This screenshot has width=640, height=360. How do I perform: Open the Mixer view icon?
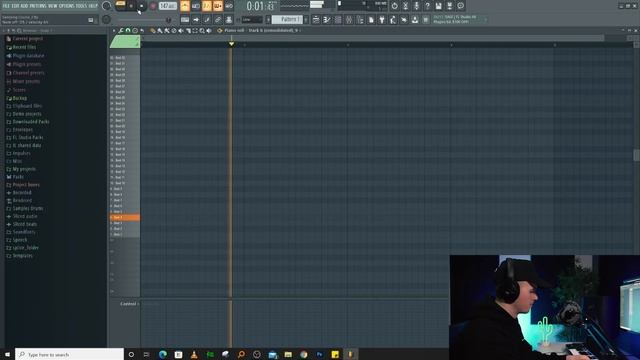349,20
